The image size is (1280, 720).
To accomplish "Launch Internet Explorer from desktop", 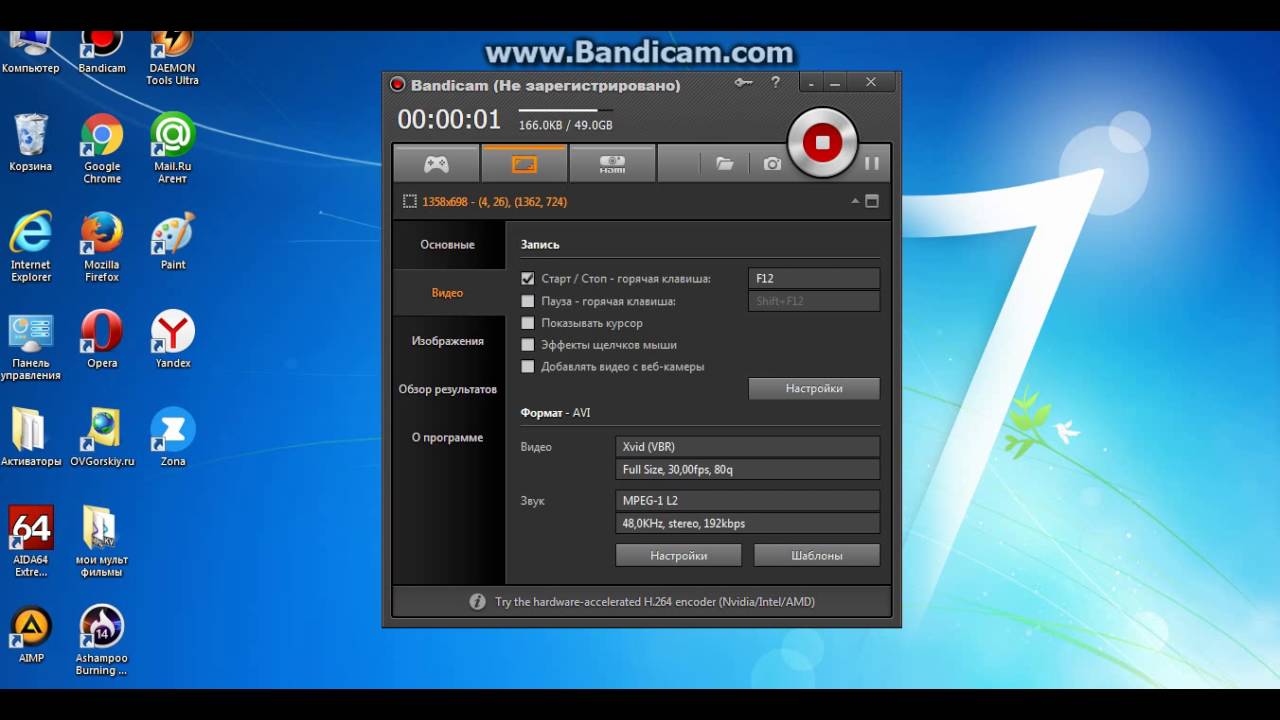I will coord(31,246).
